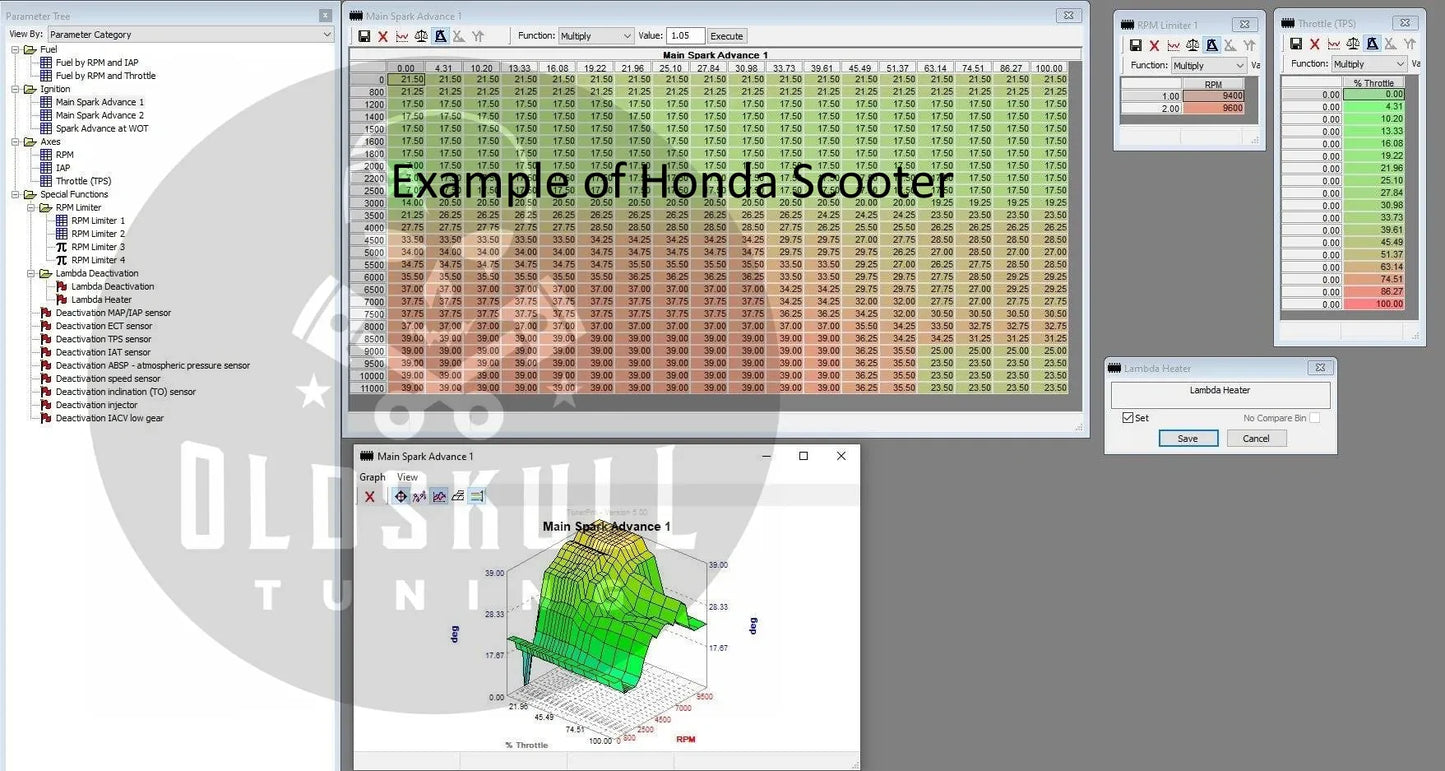This screenshot has width=1445, height=771.
Task: Close the Lambda Heater dialog
Action: [x=1319, y=368]
